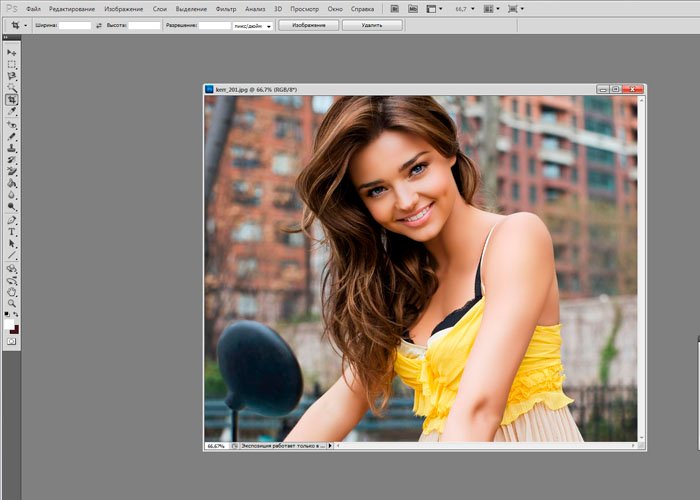The image size is (700, 500).
Task: Open the Фильтр menu
Action: point(226,8)
